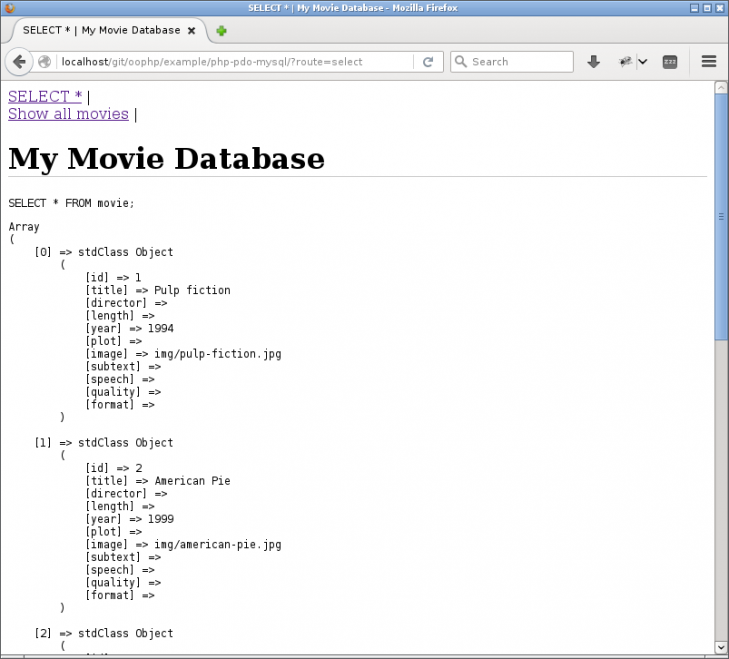Open a new tab with green plus
This screenshot has width=729, height=659.
click(221, 31)
